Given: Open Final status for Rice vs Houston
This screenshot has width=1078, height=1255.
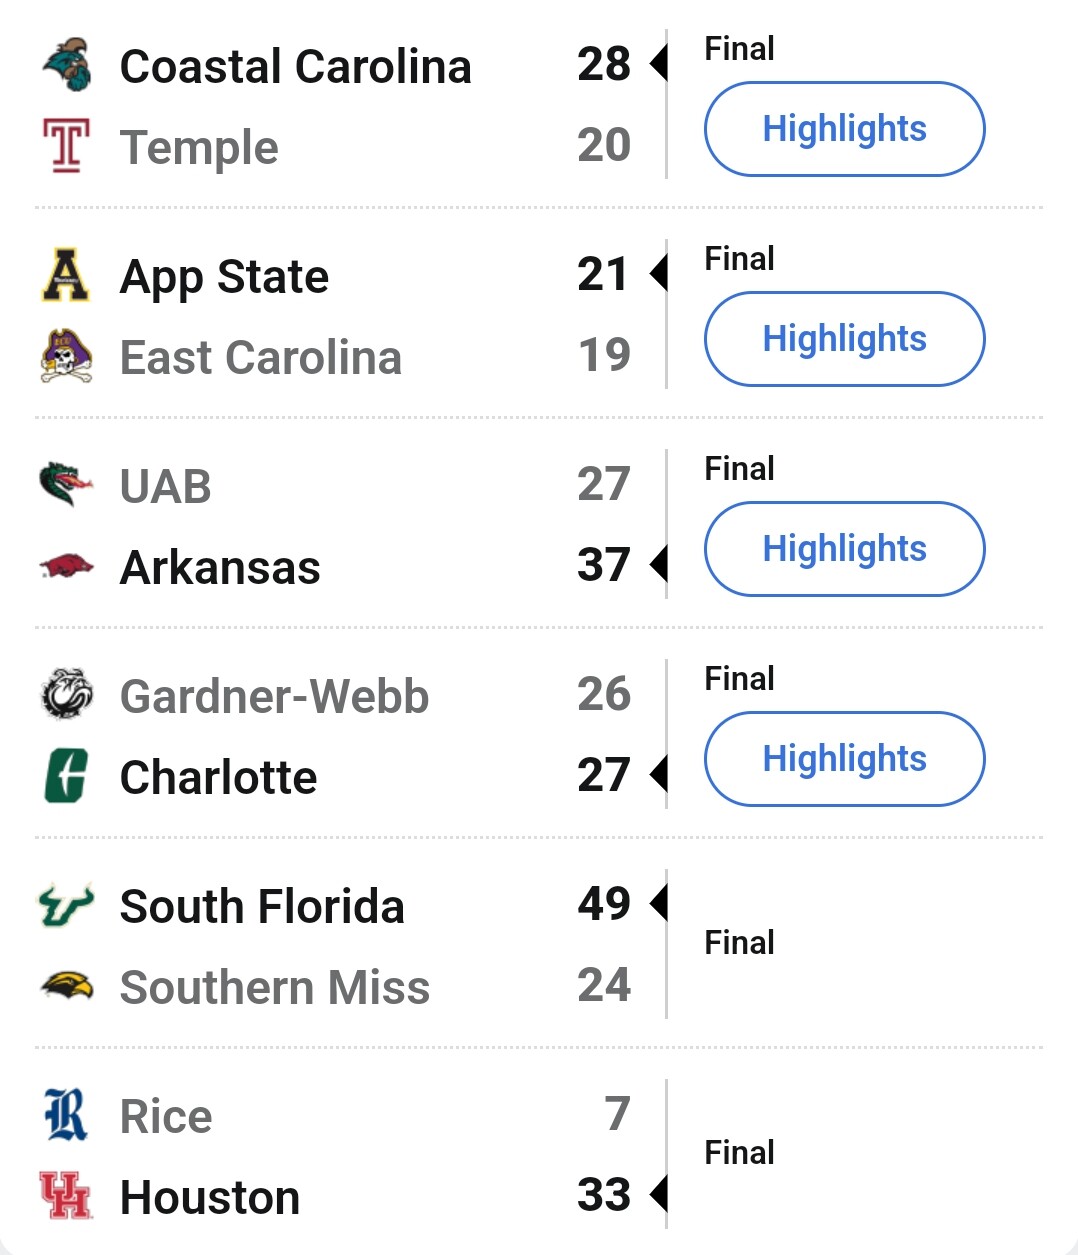Looking at the screenshot, I should [739, 1152].
